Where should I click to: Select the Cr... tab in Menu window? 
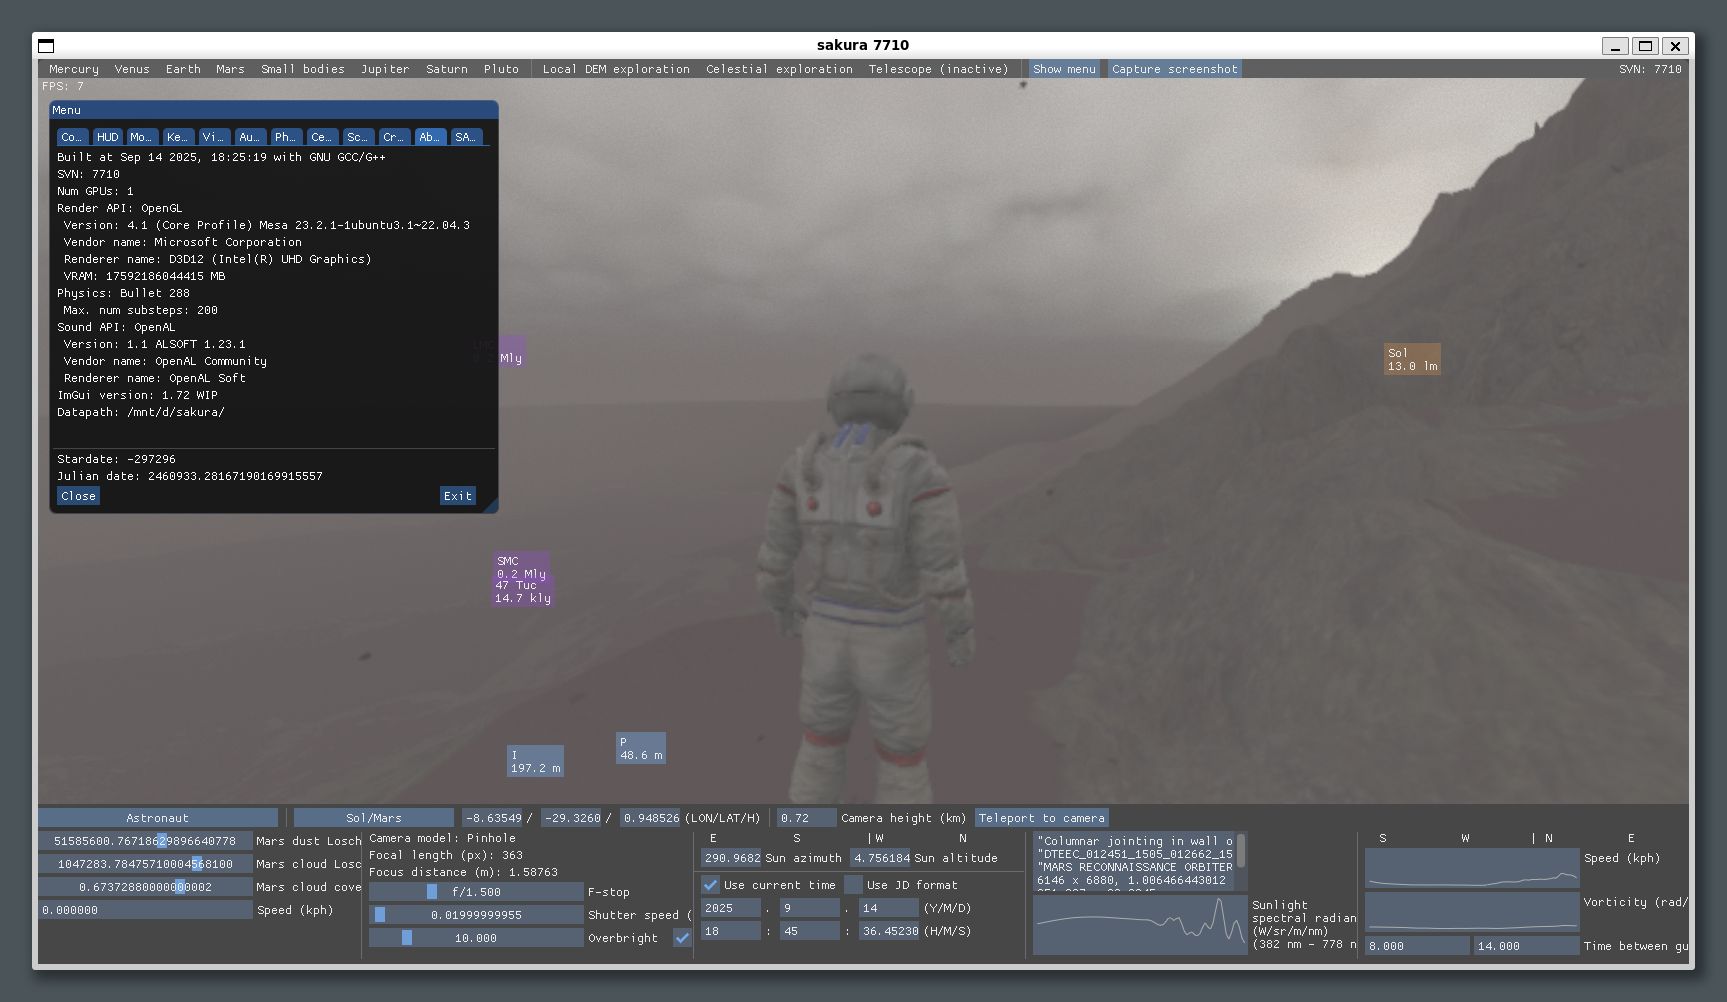(393, 137)
